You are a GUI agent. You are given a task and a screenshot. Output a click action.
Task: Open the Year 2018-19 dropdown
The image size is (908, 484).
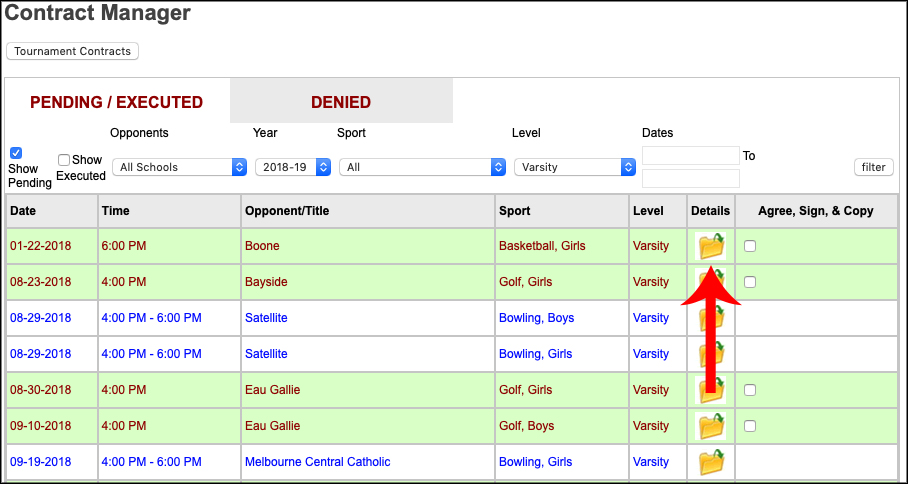[293, 167]
